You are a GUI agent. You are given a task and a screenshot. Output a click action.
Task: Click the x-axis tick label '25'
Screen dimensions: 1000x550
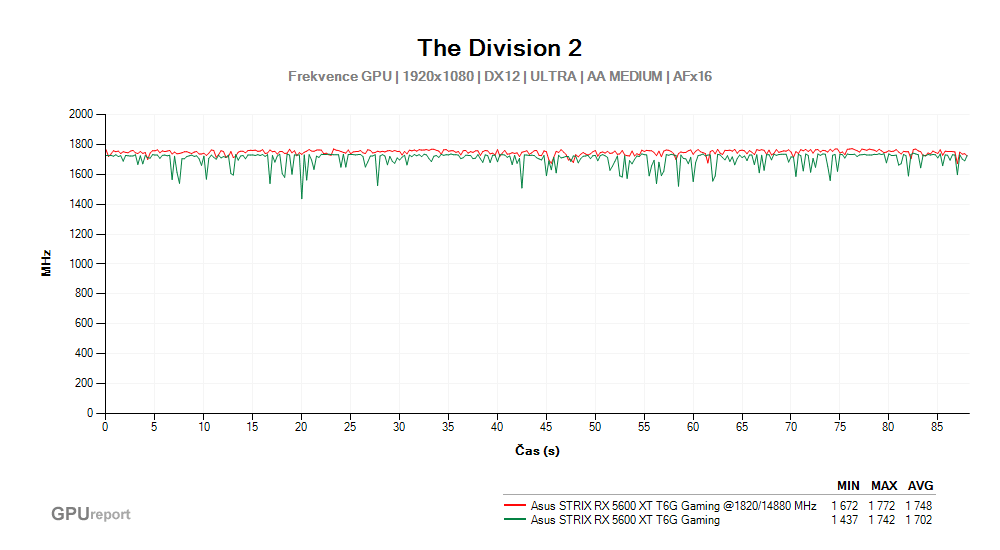(x=350, y=427)
